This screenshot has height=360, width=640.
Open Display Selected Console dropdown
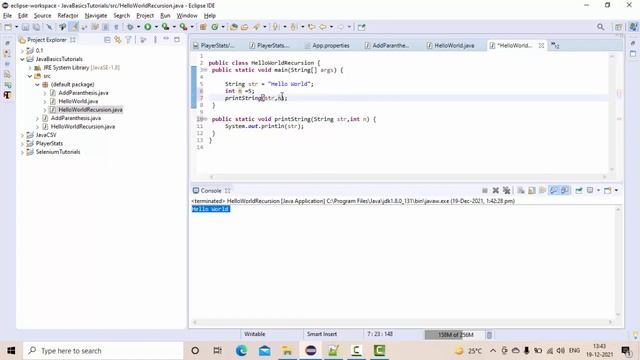pos(598,191)
